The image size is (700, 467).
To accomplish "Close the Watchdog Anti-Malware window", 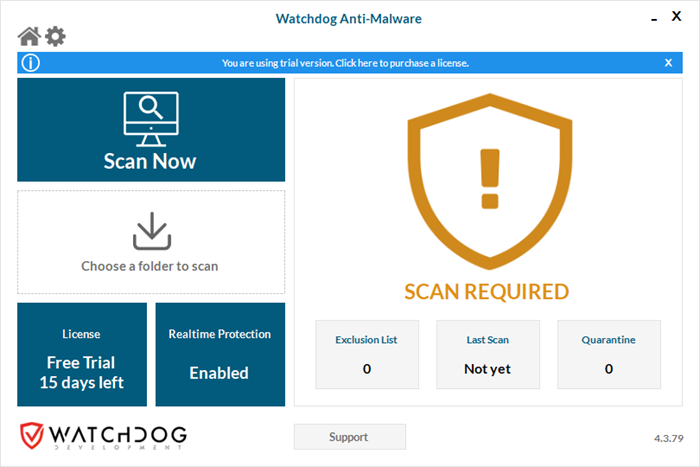I will 676,17.
